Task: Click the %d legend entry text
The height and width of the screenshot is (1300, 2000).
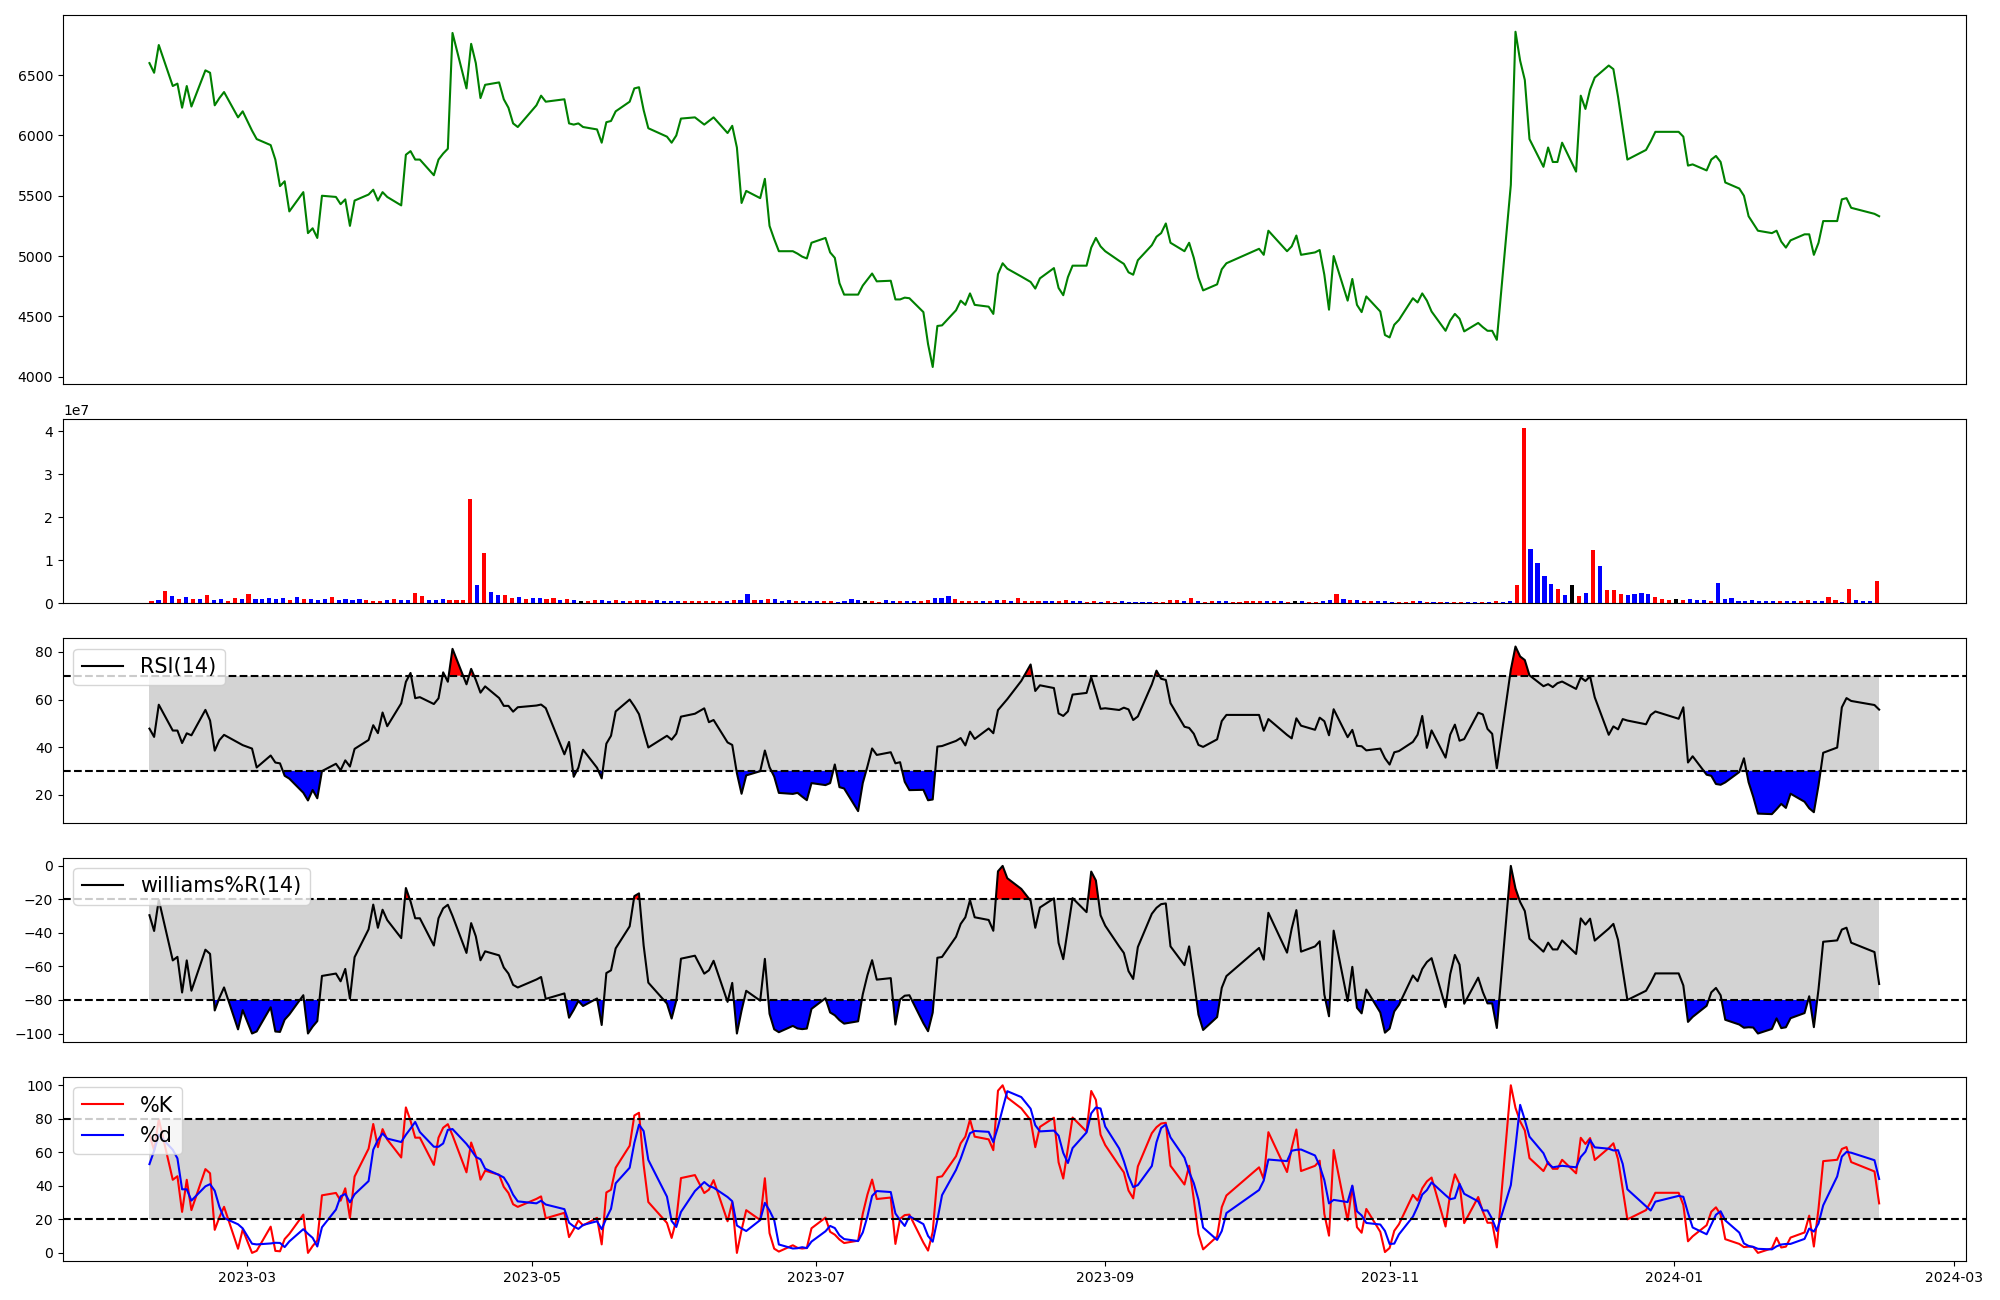Action: pos(156,1135)
